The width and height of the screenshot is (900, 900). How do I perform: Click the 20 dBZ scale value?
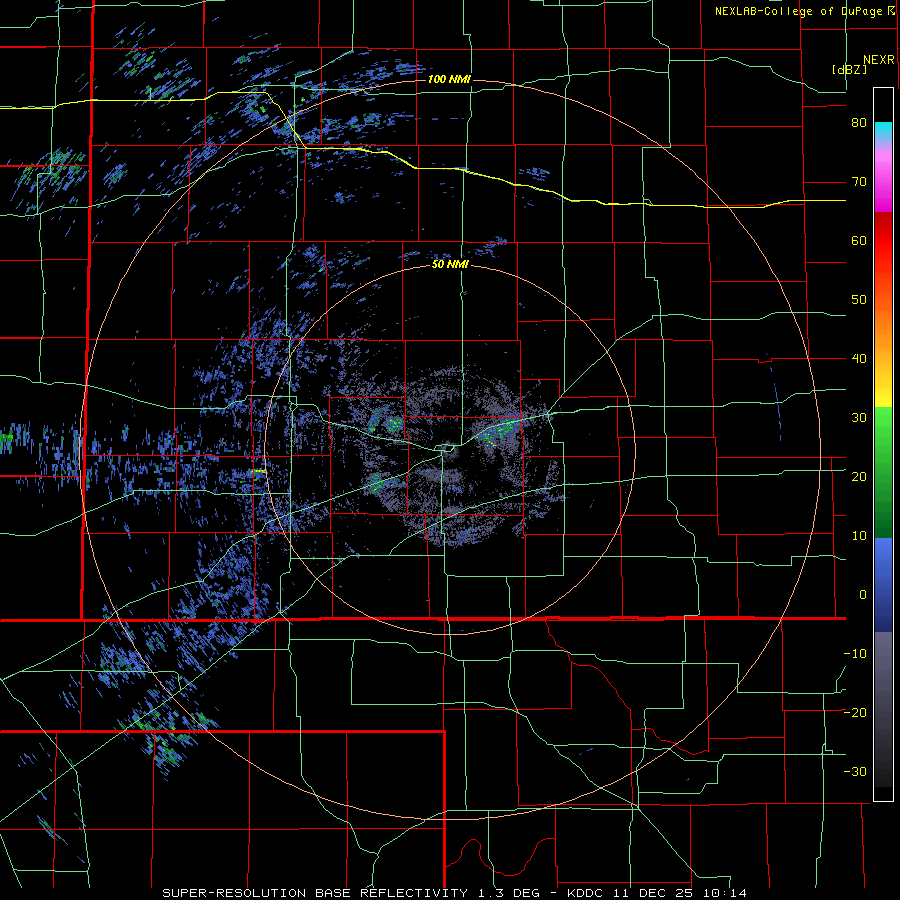(x=859, y=476)
